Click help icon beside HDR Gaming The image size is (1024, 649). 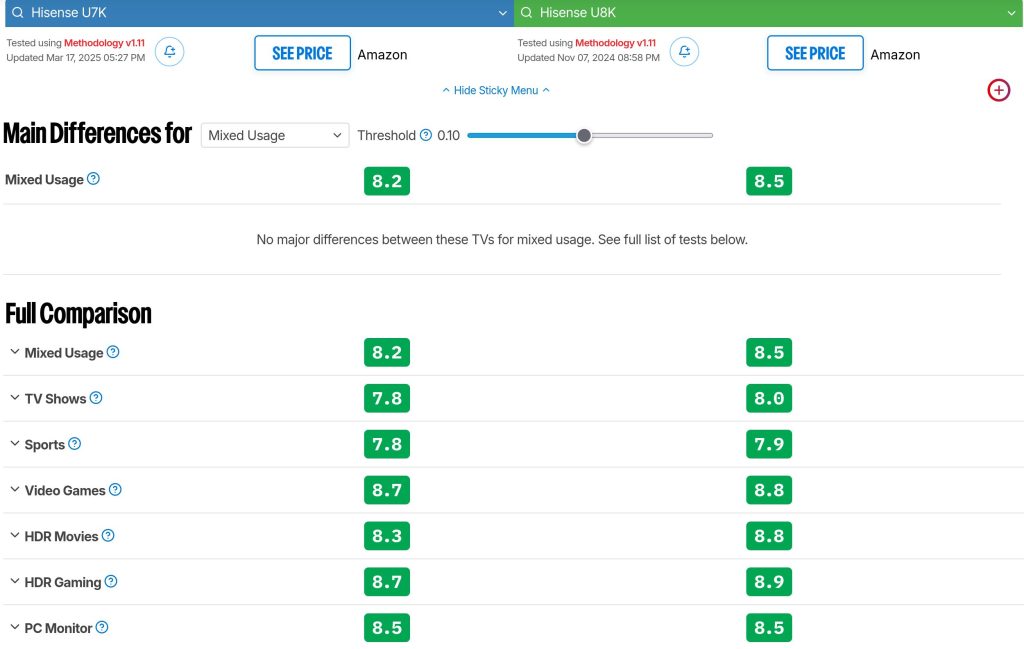111,582
